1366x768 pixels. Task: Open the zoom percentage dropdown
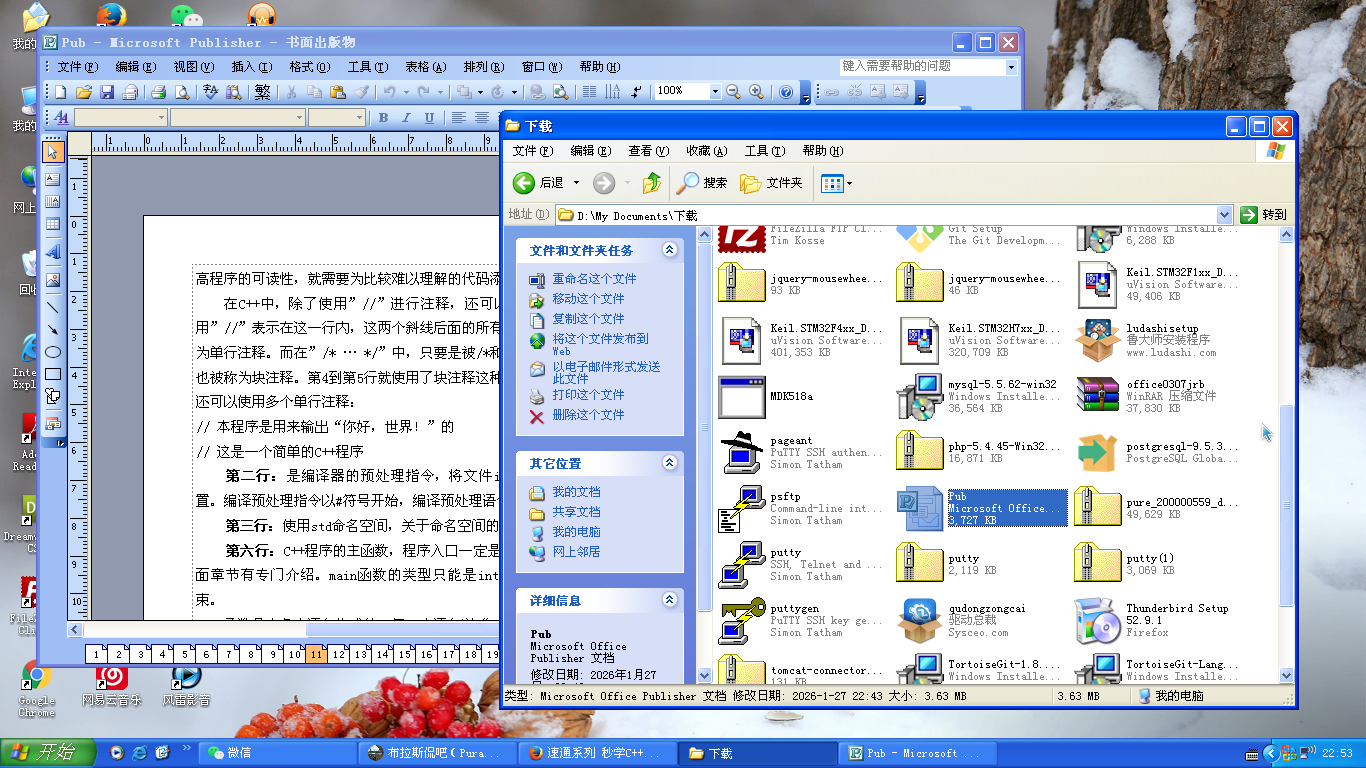(715, 92)
